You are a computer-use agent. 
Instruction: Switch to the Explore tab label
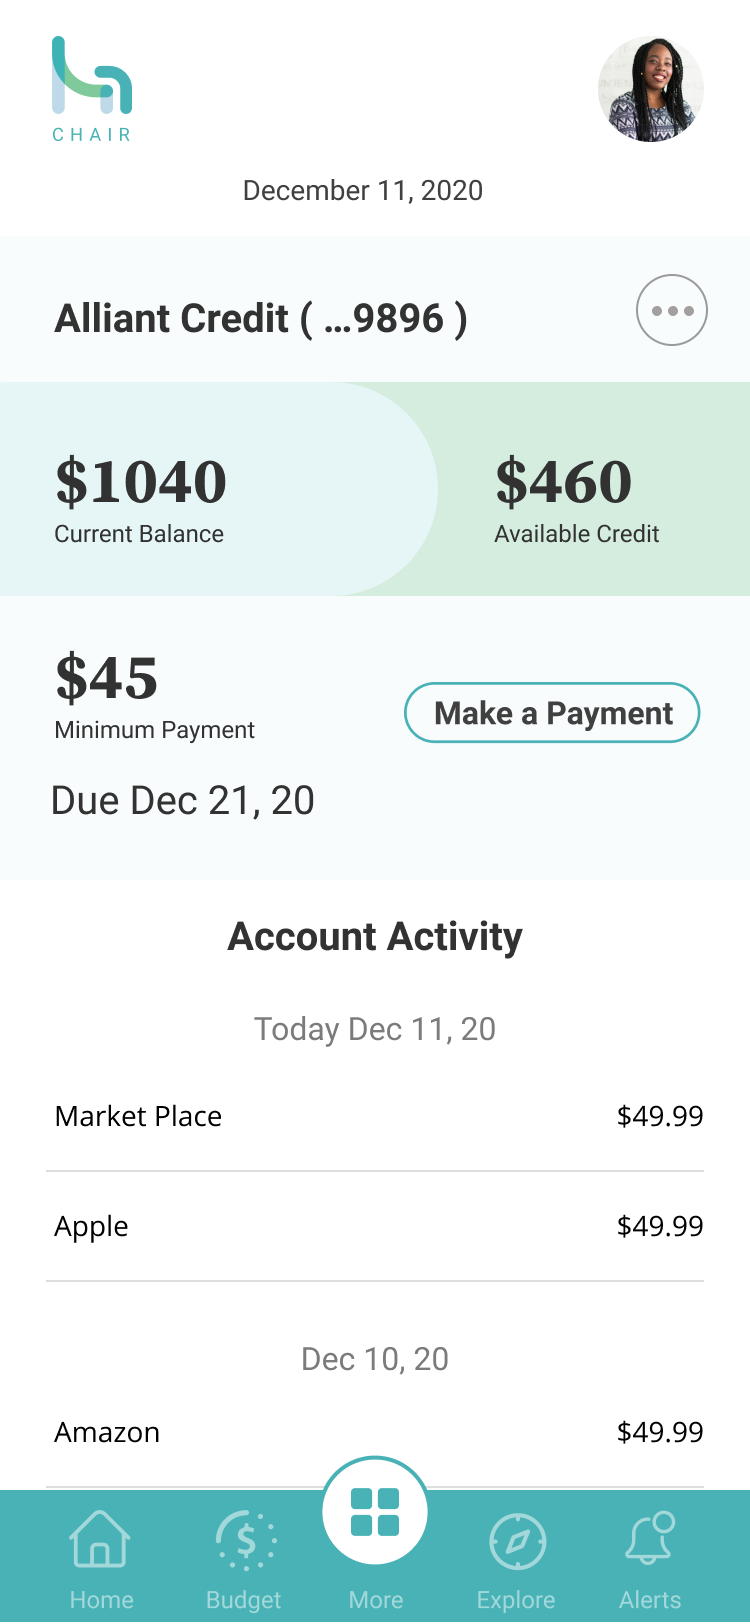516,1600
